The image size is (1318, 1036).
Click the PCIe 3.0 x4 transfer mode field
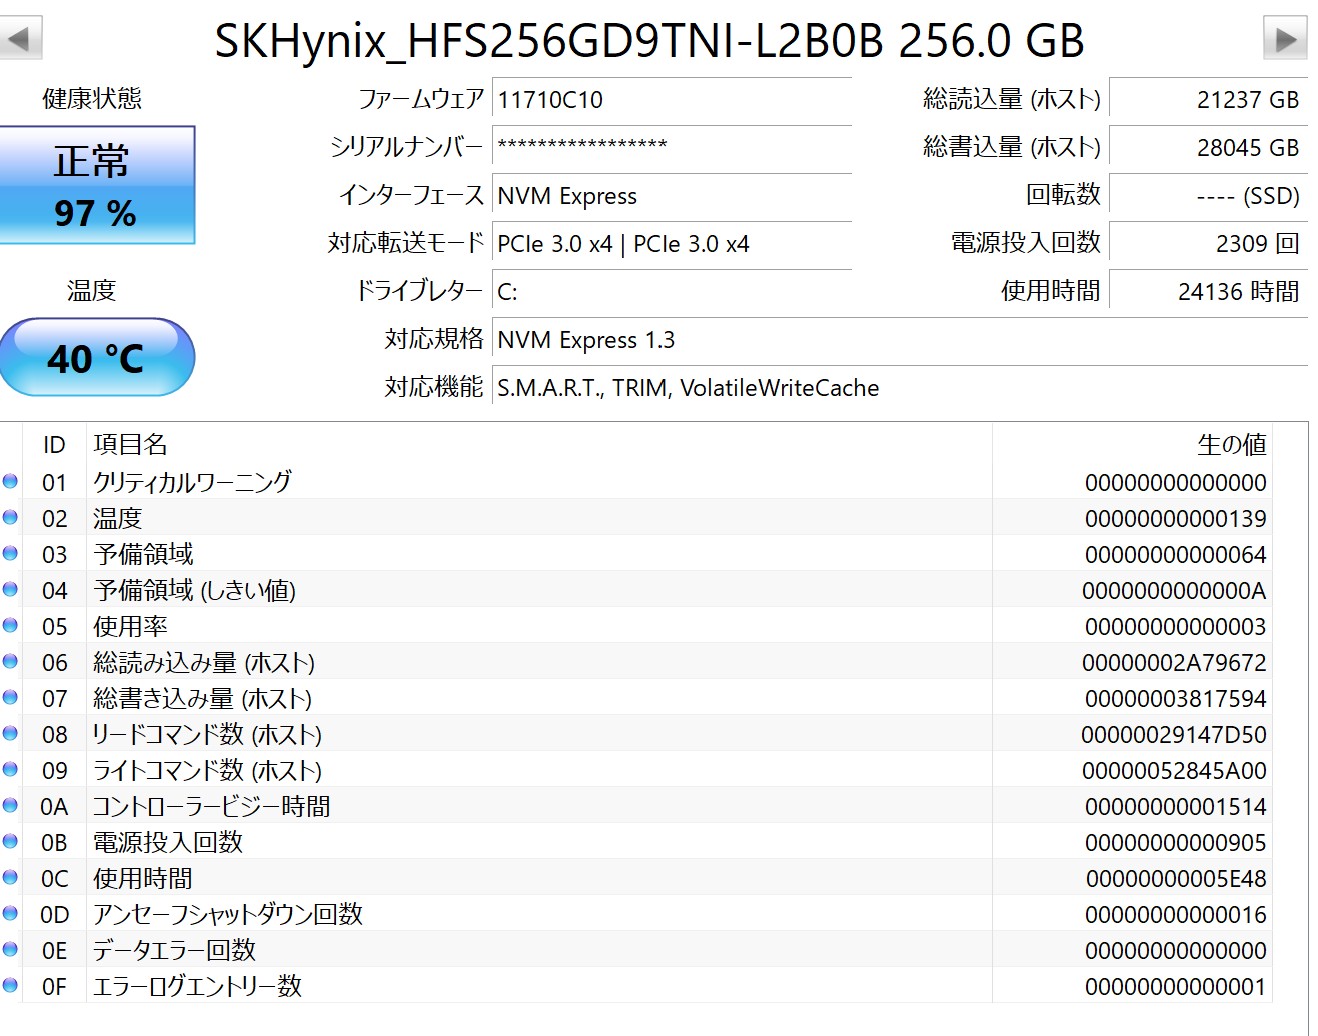click(x=672, y=244)
